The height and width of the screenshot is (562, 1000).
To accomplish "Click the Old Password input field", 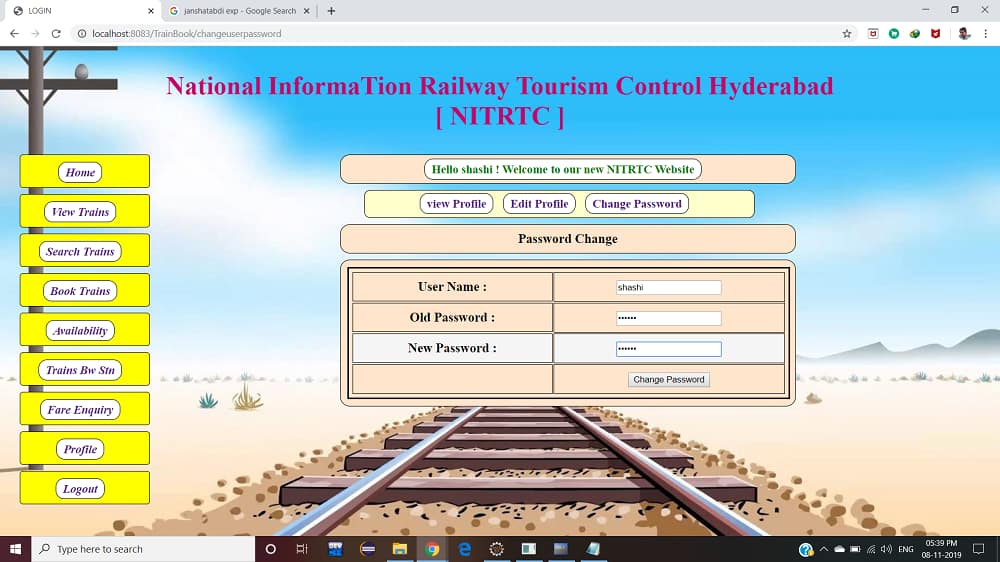I will pyautogui.click(x=668, y=318).
